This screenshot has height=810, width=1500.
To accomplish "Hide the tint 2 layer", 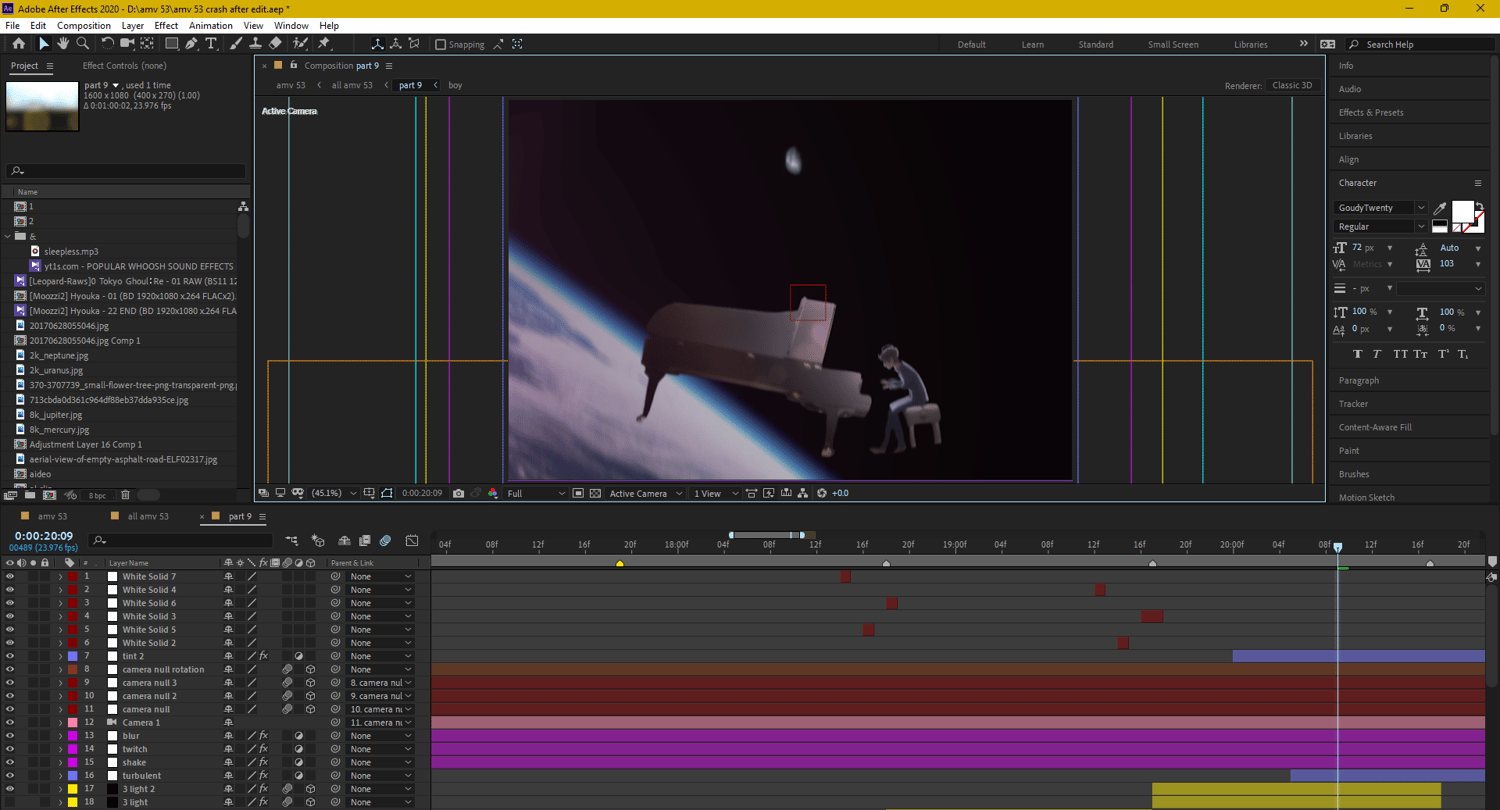I will pos(10,656).
